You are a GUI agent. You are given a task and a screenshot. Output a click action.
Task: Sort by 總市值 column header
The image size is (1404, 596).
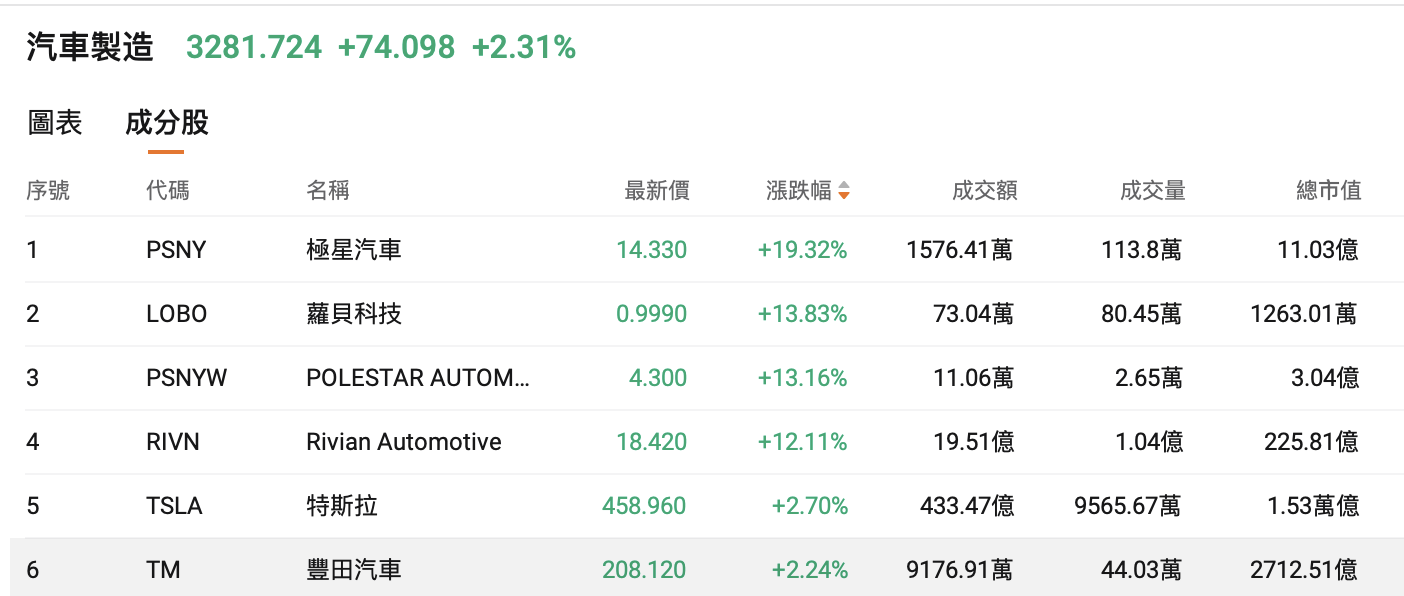1328,191
